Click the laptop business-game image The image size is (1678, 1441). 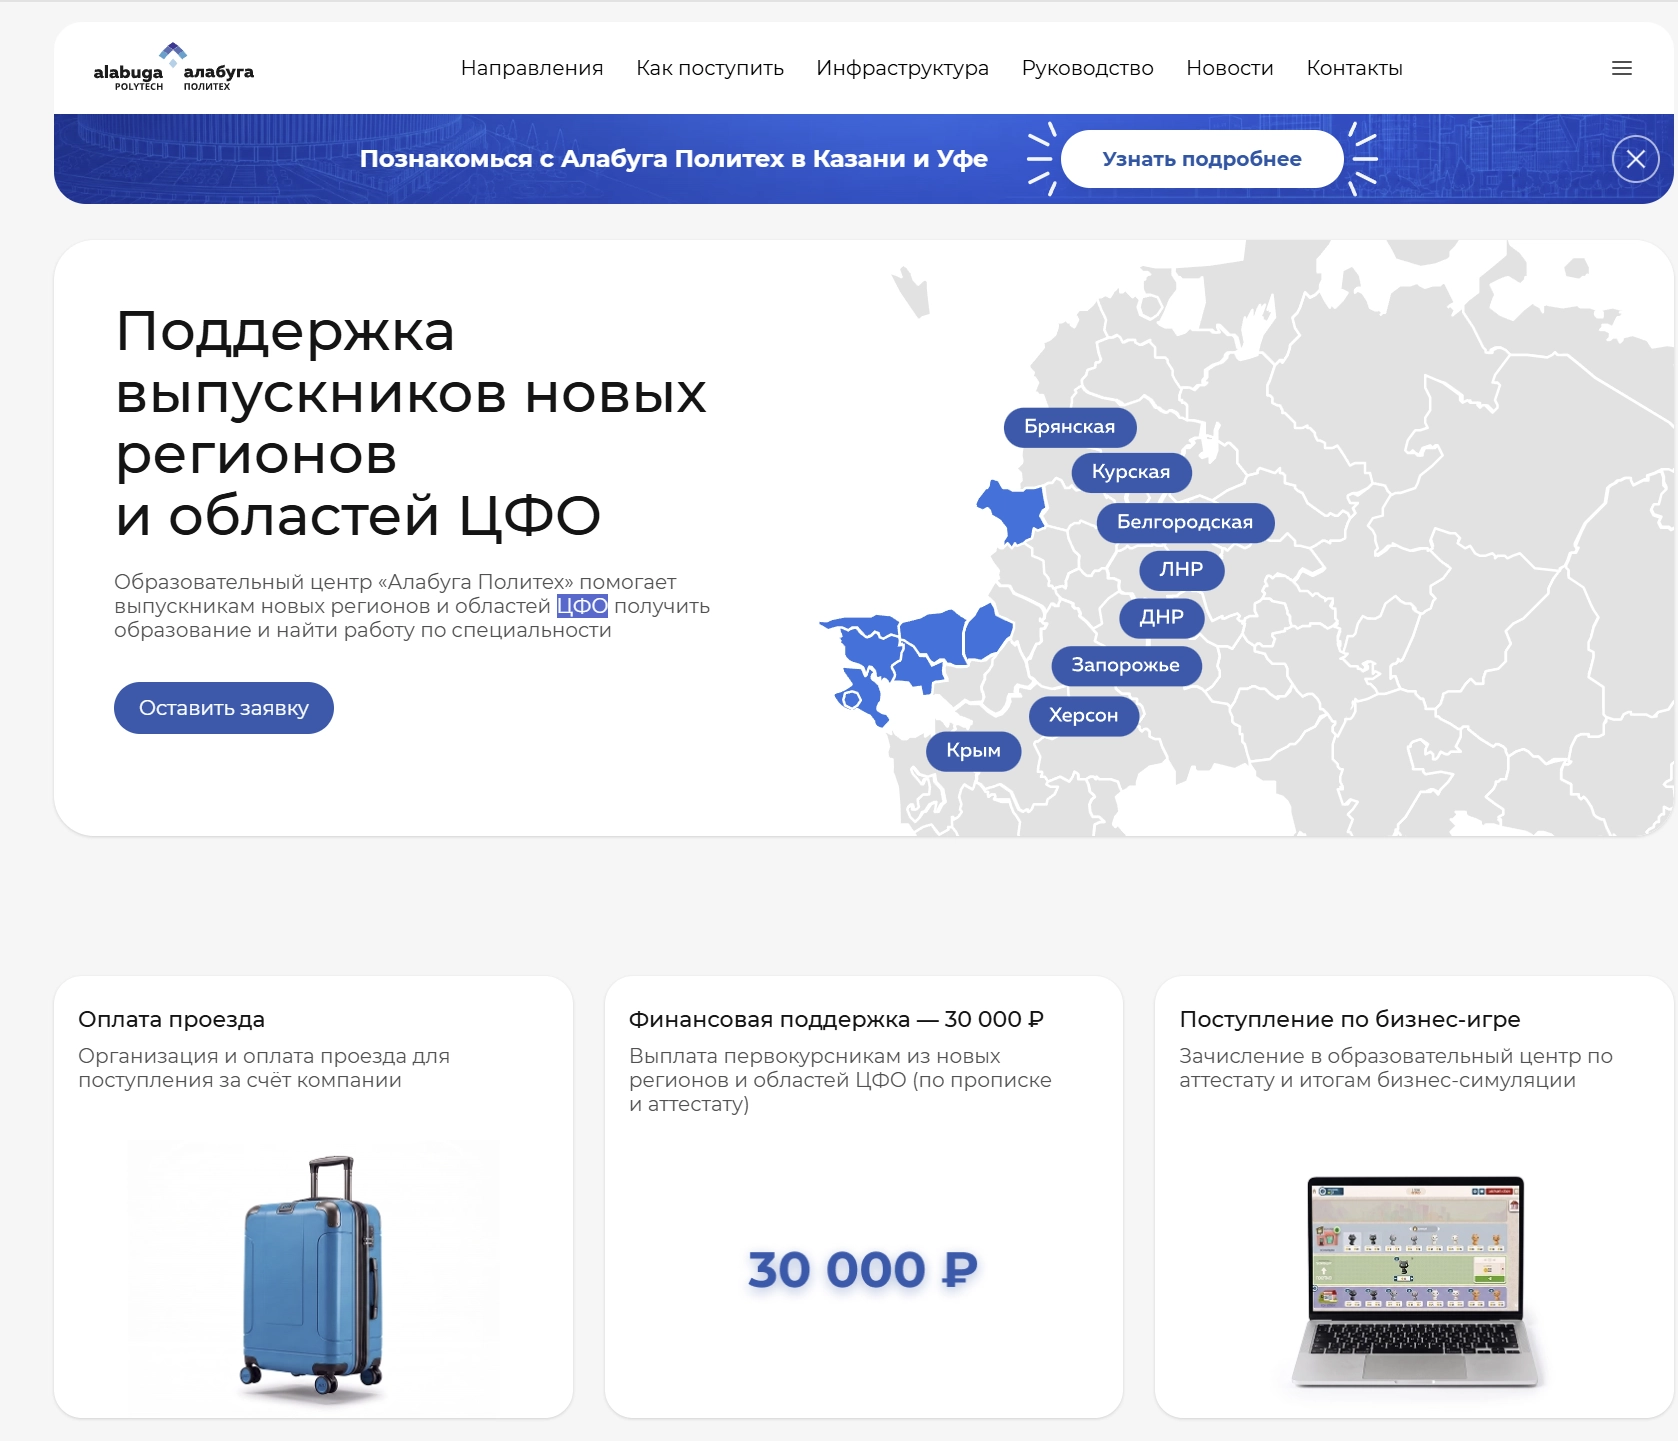1416,1282
